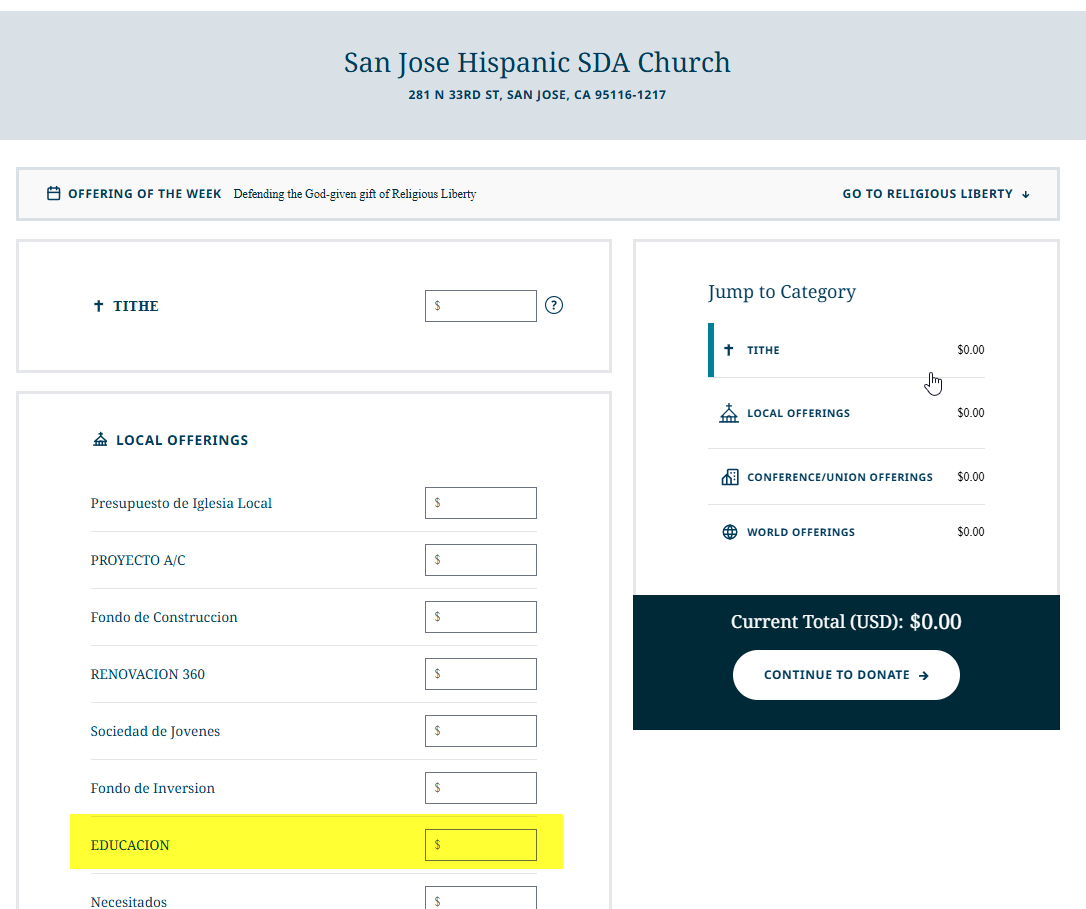Focus the Presupuesto de Iglesia Local amount field

coord(481,503)
